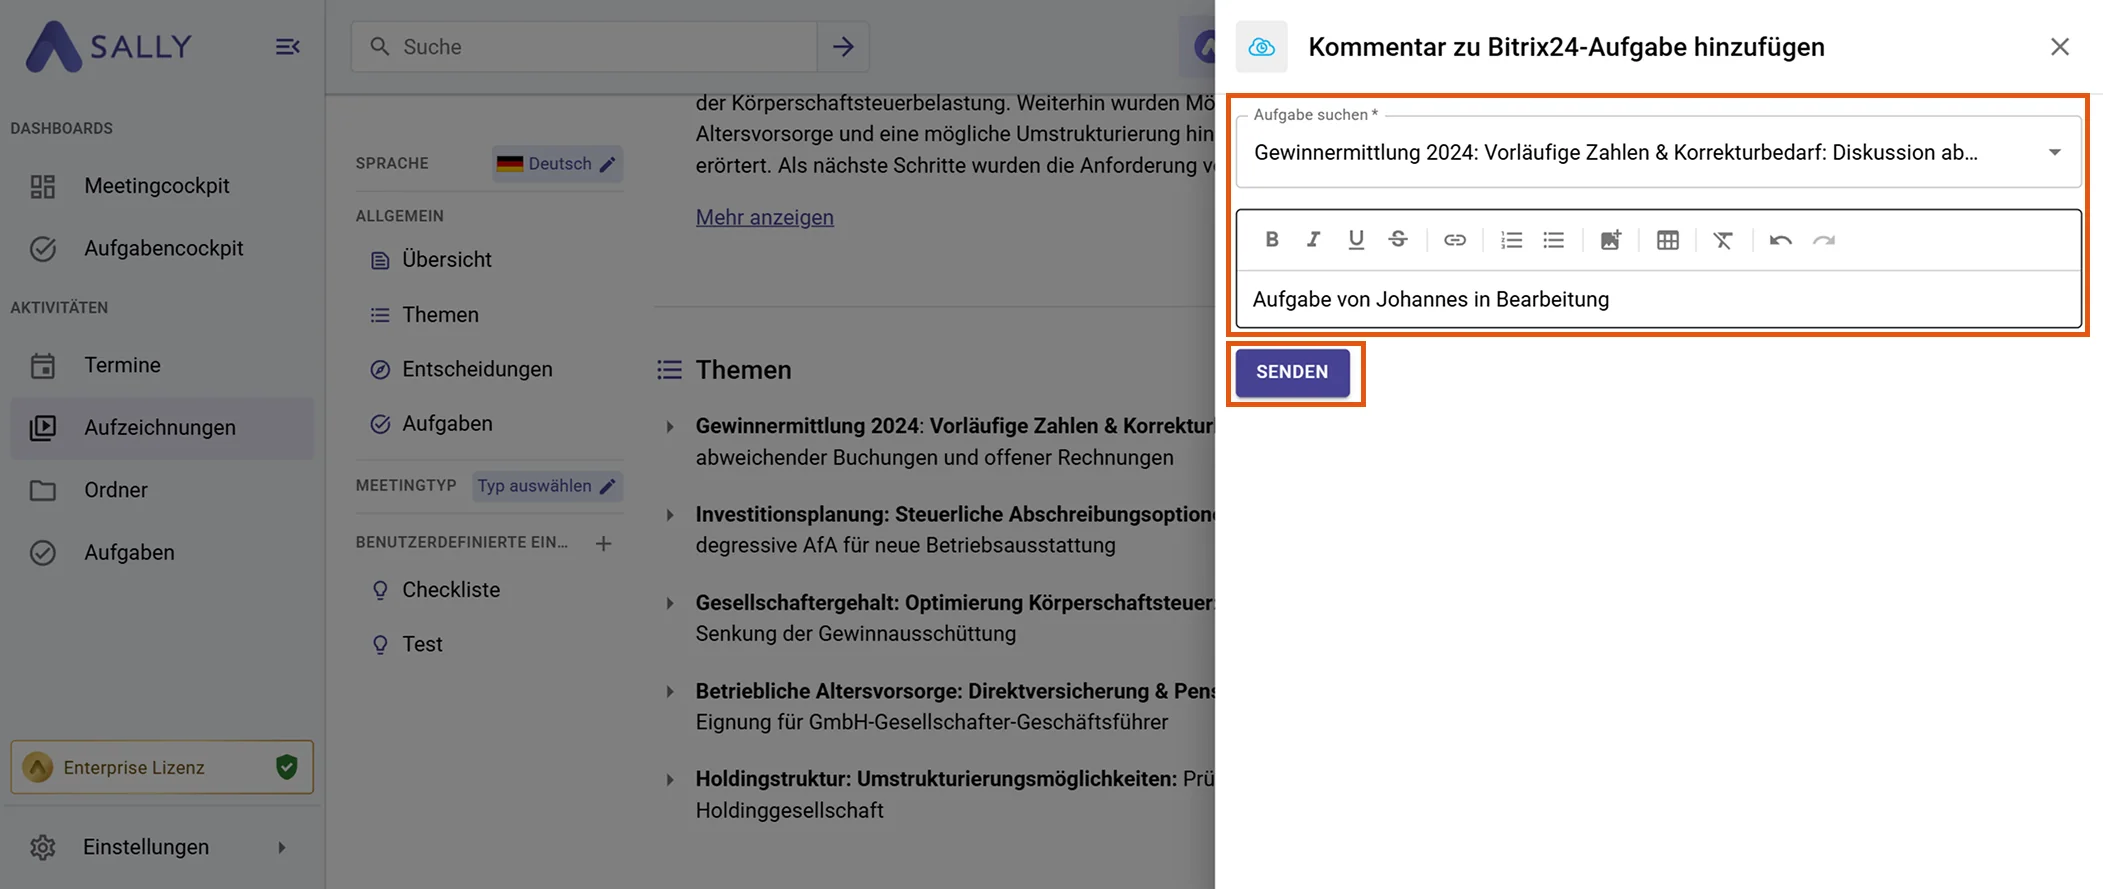Viewport: 2103px width, 889px height.
Task: Expand the Gewinnermittlung 2024 topic
Action: (x=669, y=426)
